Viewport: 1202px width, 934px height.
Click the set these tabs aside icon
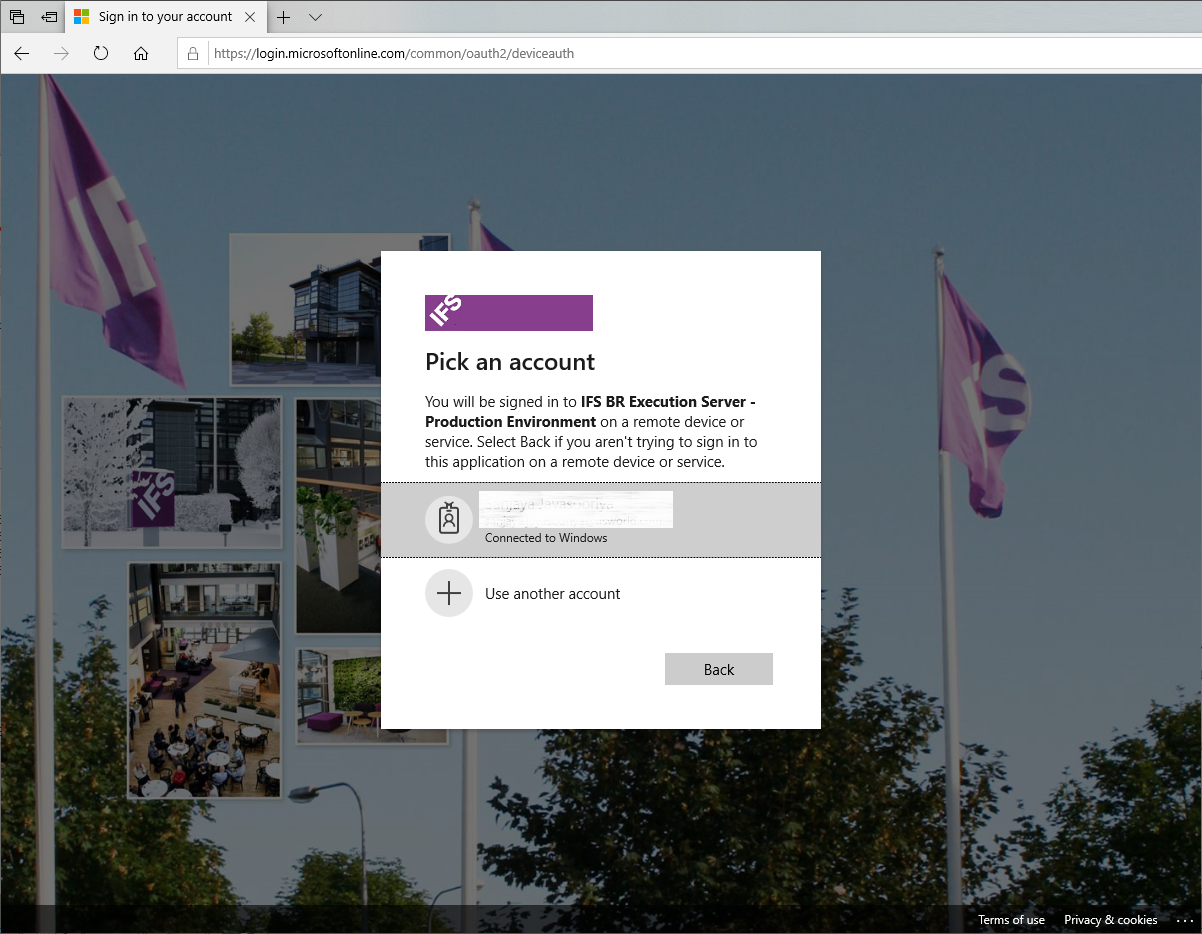click(49, 17)
